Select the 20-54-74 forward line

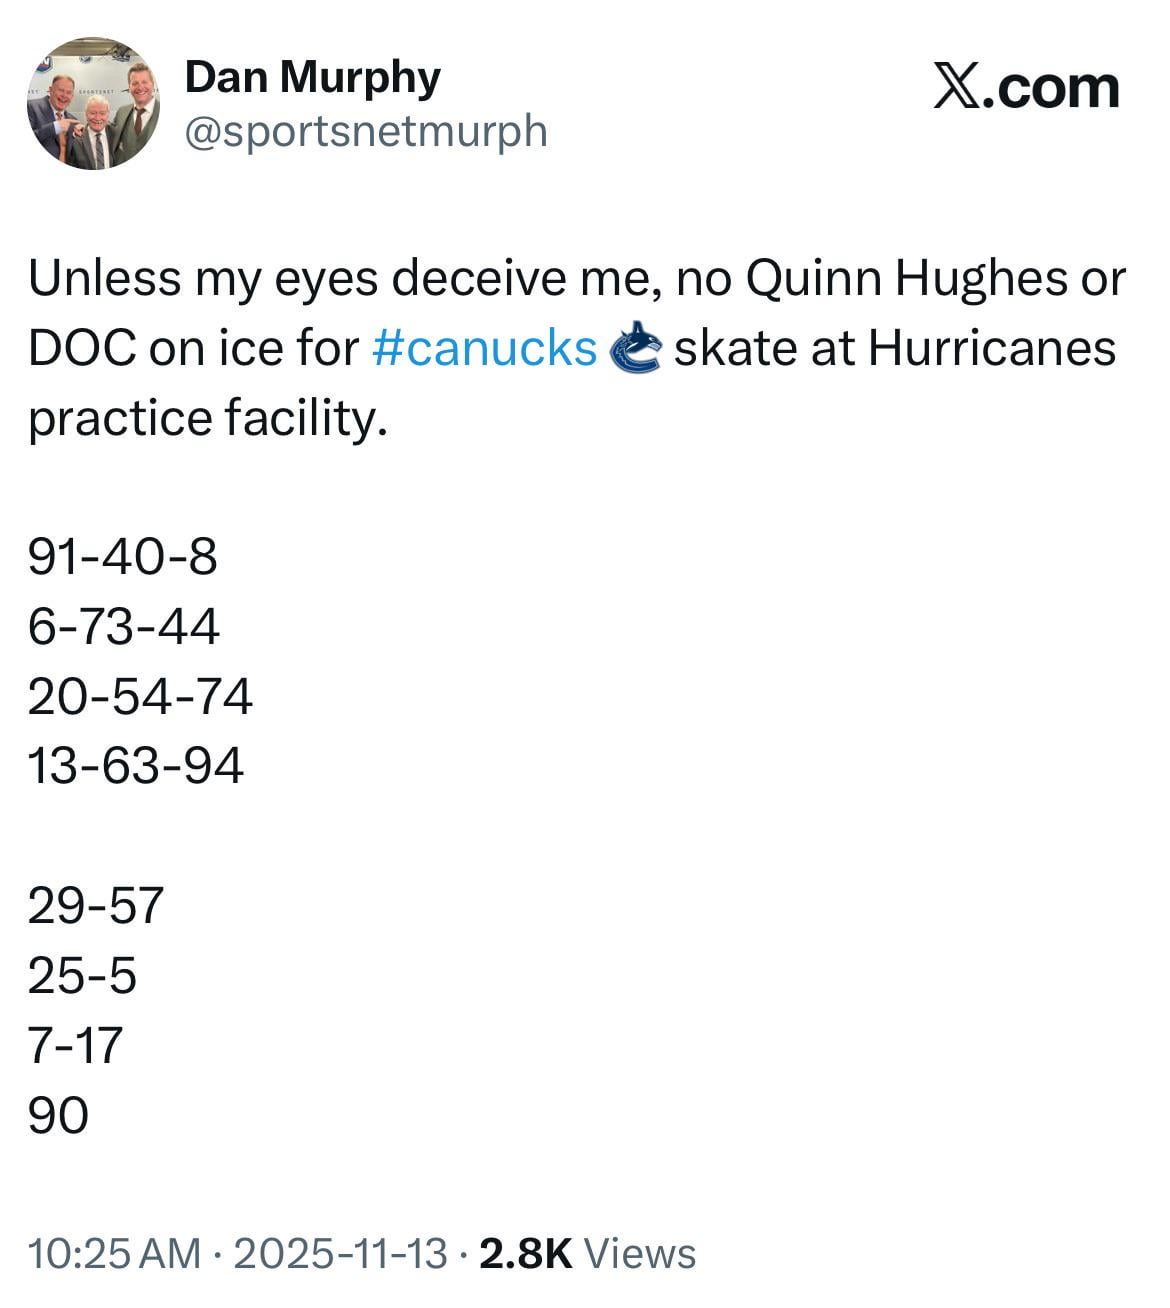point(140,696)
